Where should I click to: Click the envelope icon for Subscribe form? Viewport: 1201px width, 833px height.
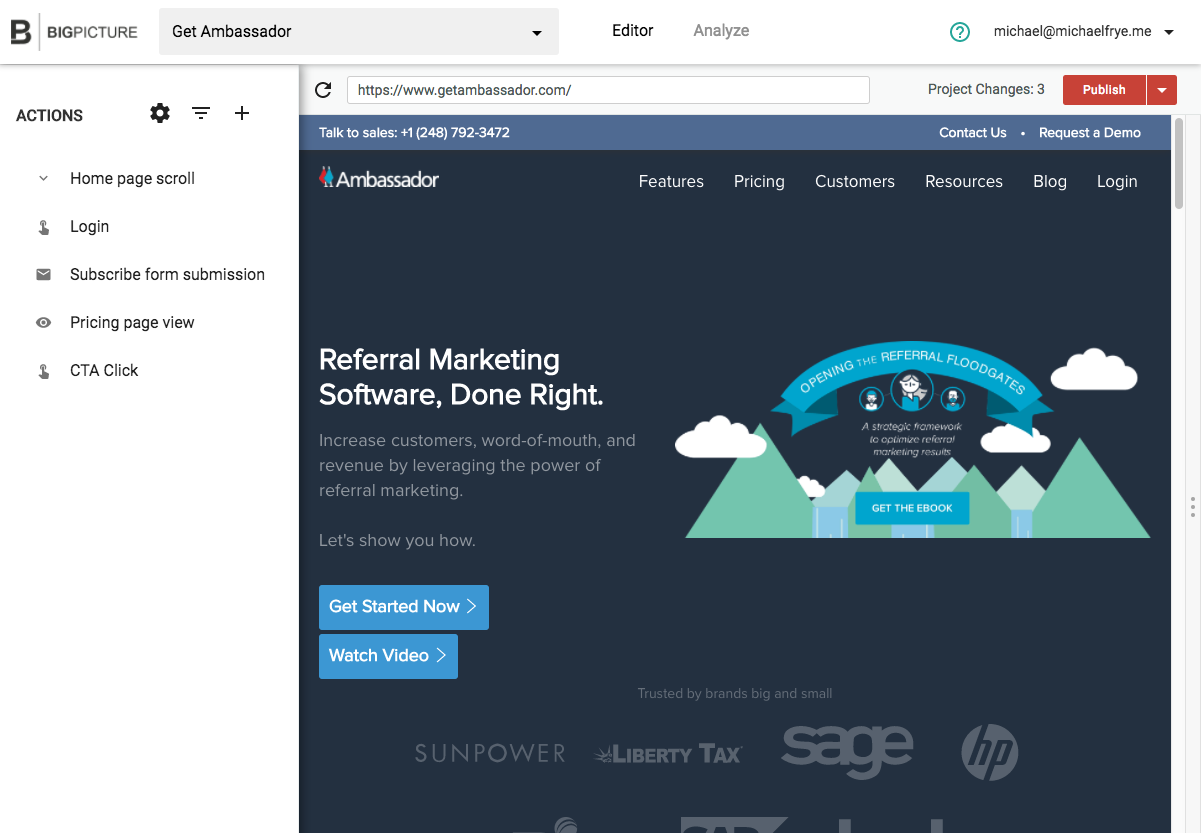click(44, 274)
